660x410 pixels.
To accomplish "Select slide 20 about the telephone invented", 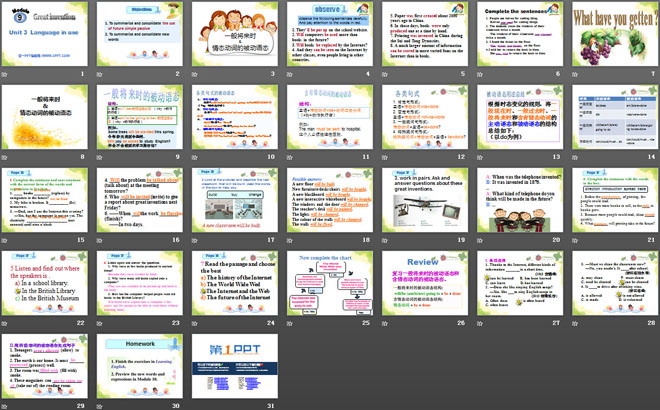I will [520, 200].
